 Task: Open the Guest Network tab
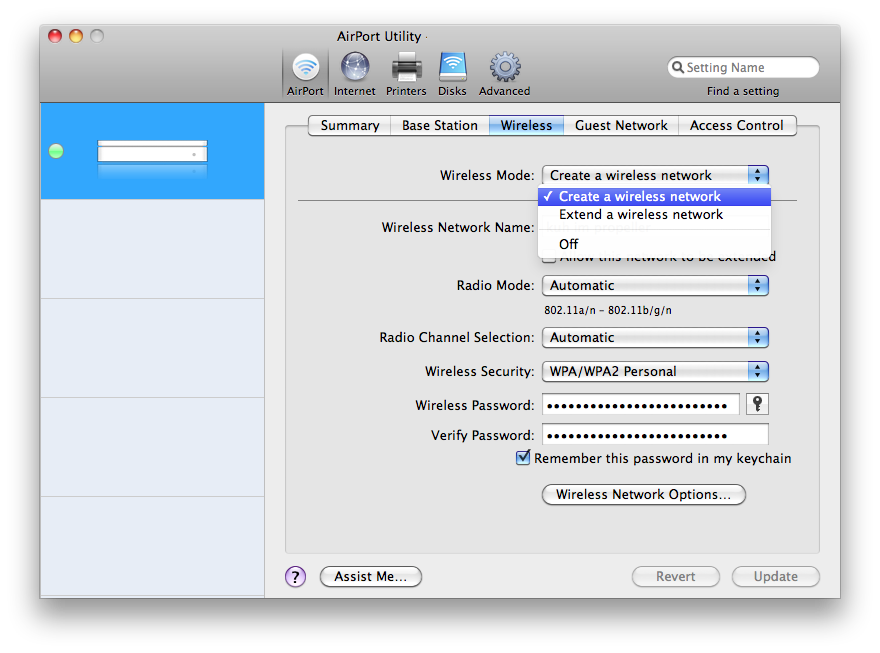(x=621, y=125)
